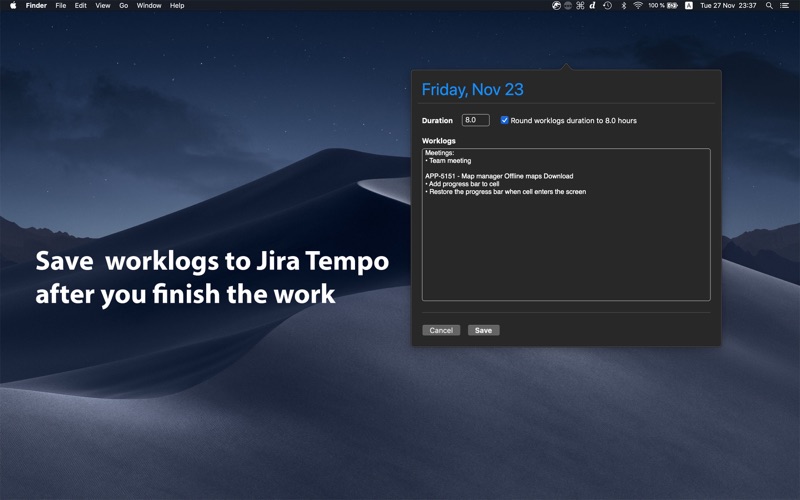Click the APP-5151 Map manager line
The height and width of the screenshot is (500, 800).
coord(499,176)
